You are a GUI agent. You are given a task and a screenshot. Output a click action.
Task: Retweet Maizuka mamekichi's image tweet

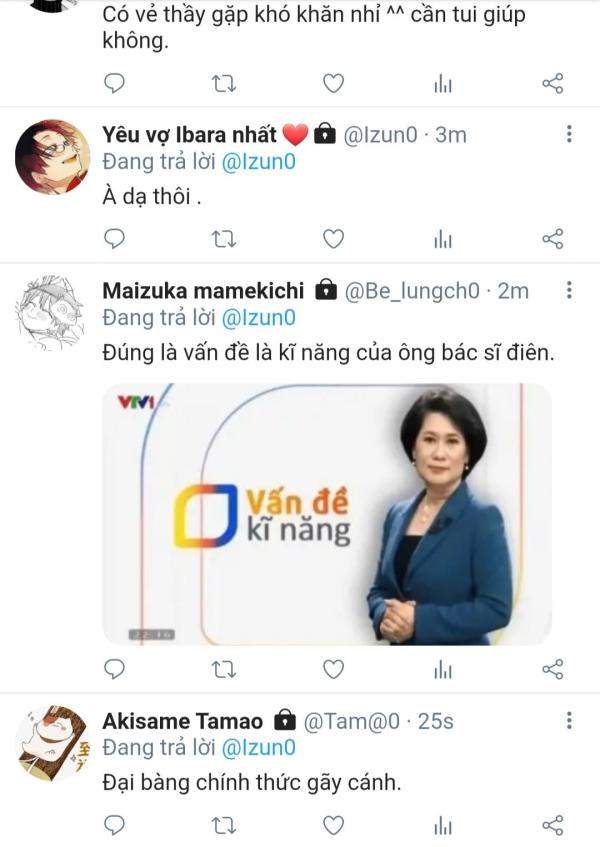click(x=224, y=668)
